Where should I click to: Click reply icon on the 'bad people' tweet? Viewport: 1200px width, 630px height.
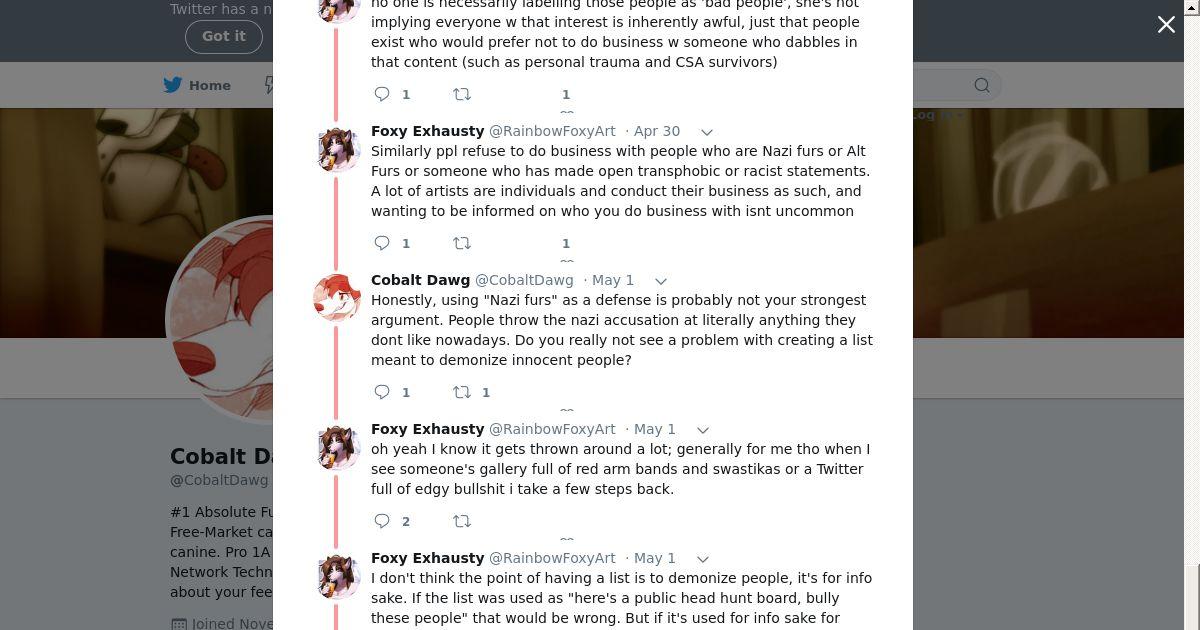pos(382,94)
